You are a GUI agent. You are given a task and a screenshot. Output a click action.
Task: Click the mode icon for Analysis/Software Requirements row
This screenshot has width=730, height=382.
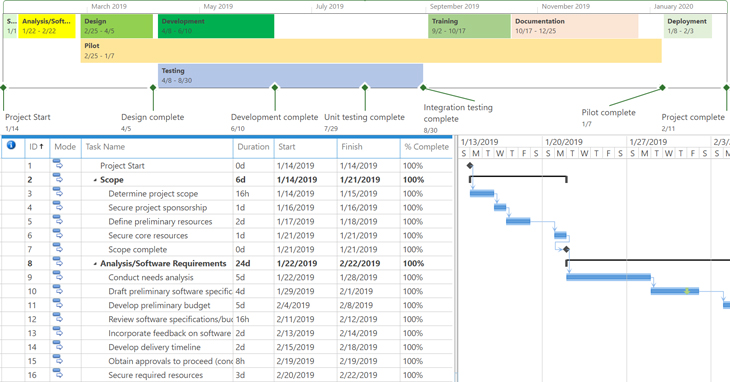58,262
